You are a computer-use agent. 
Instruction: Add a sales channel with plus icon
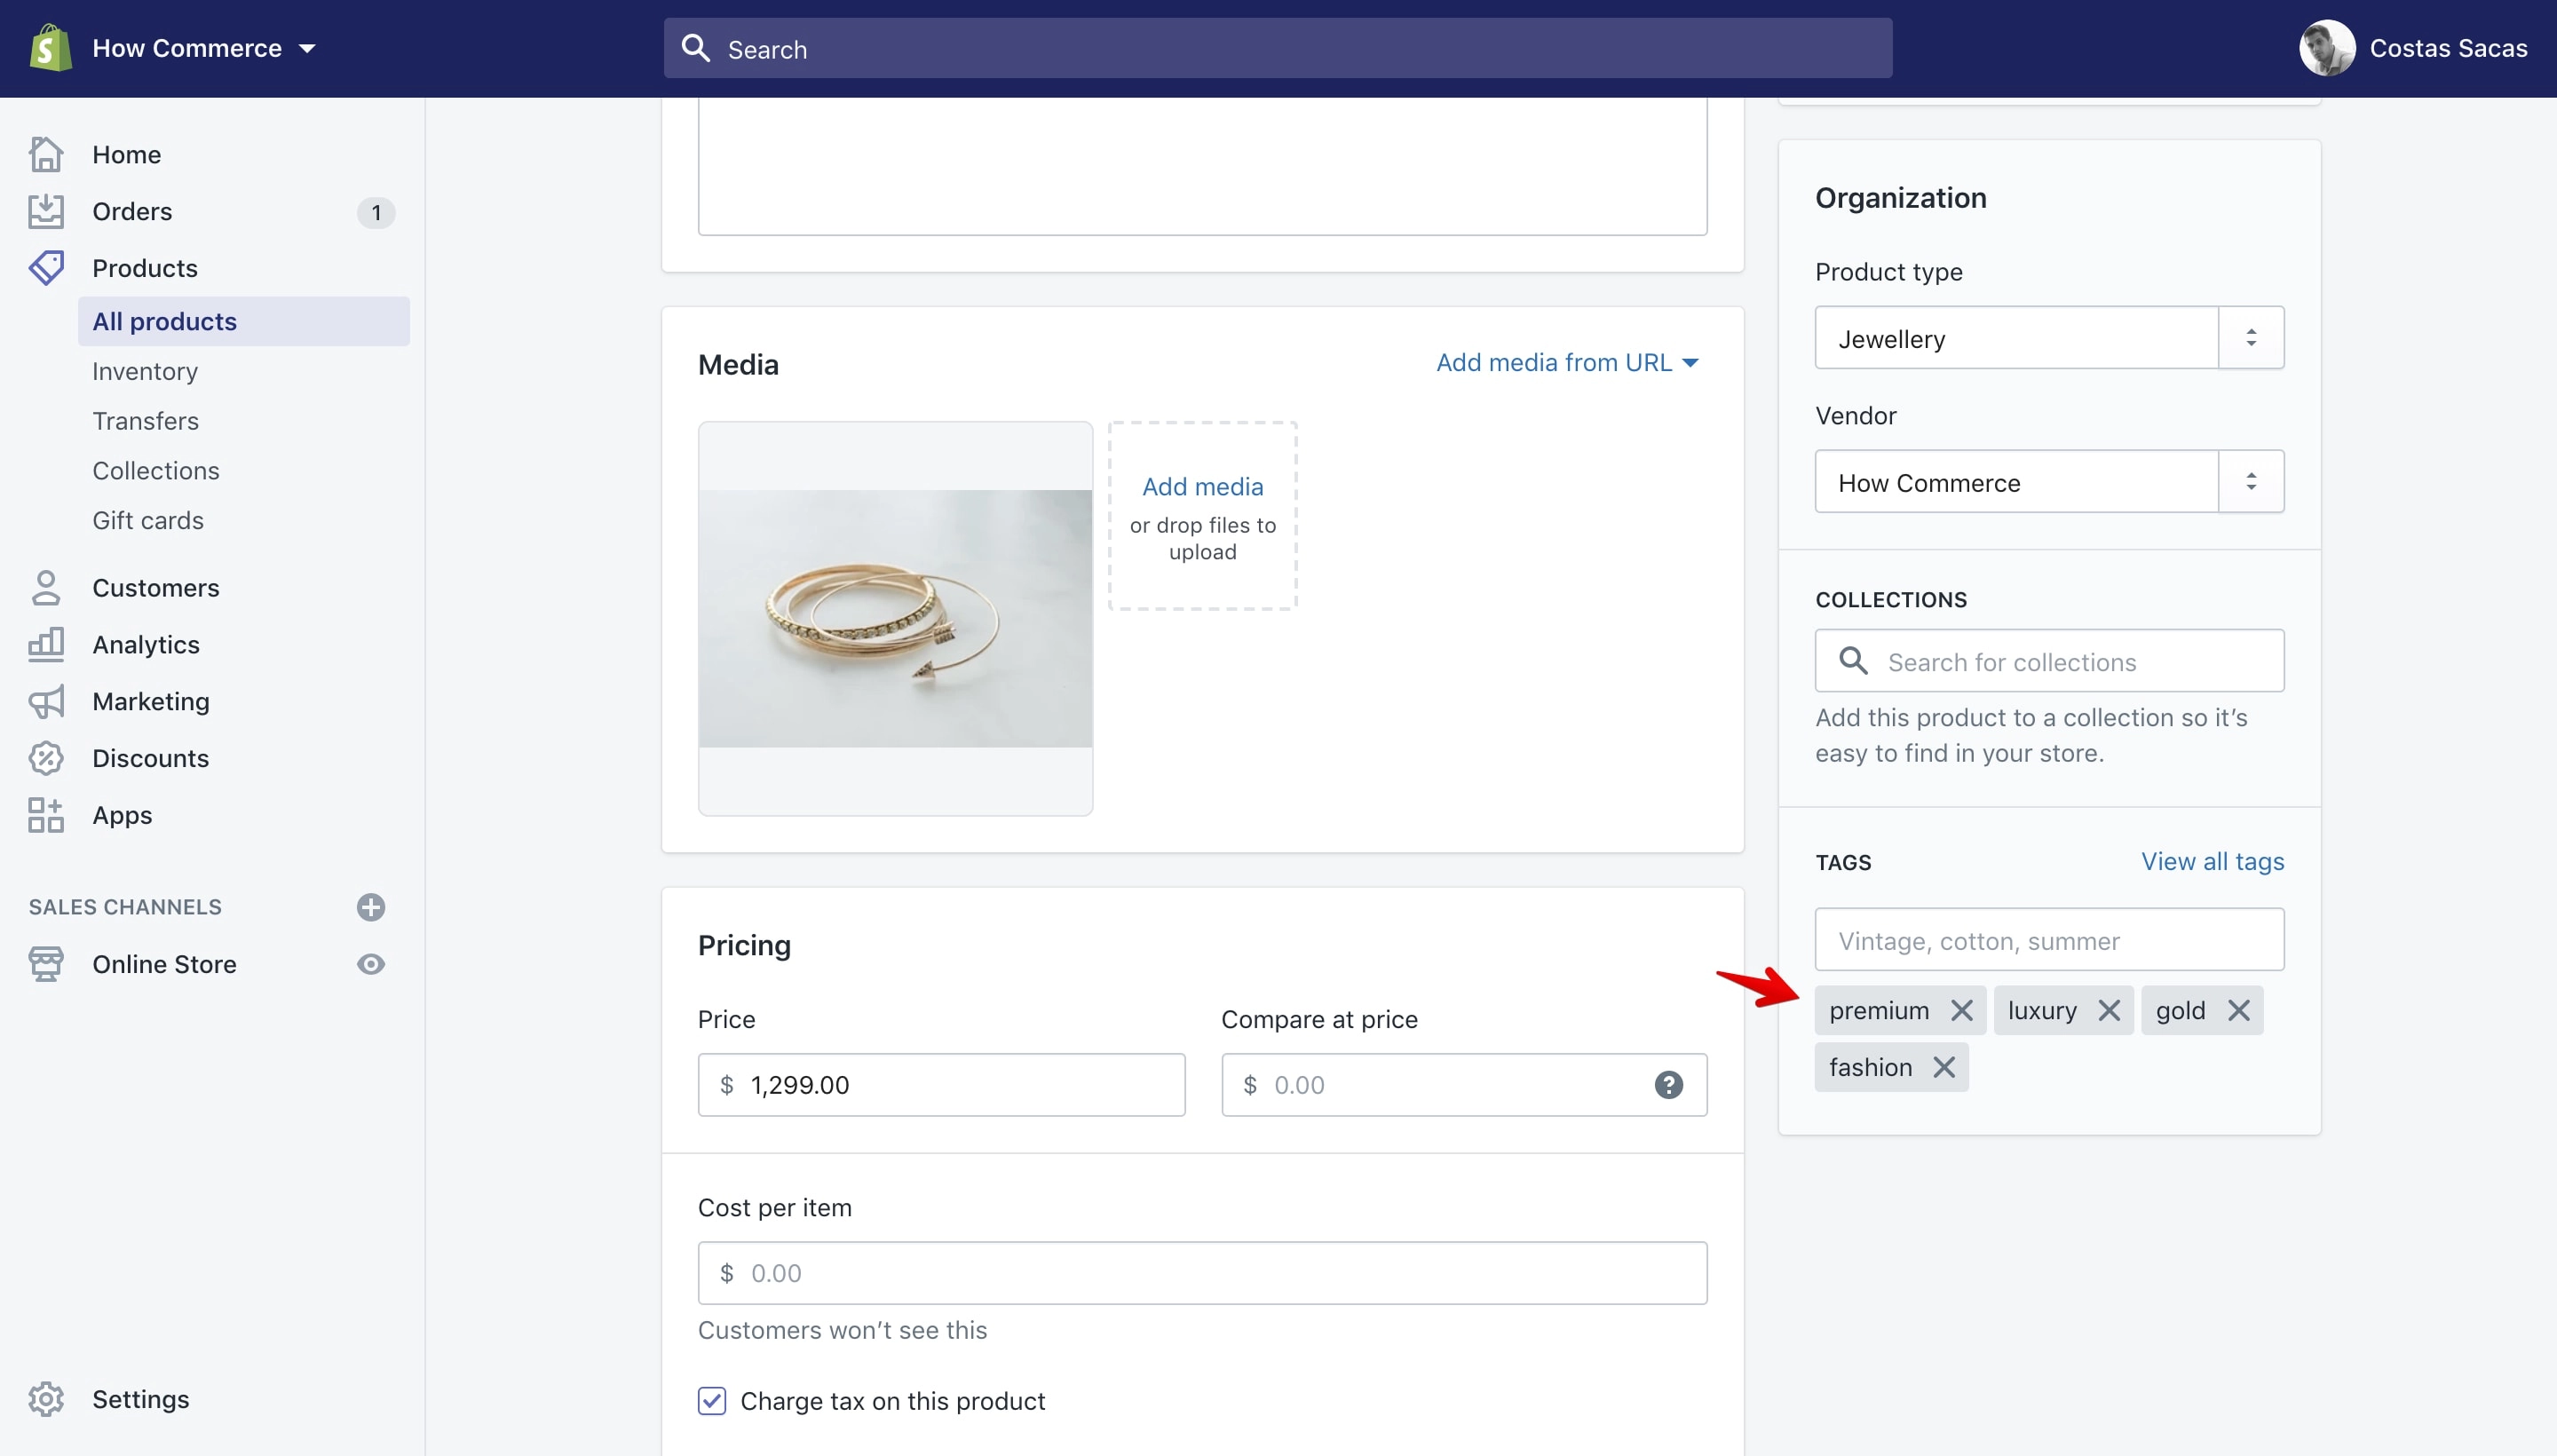coord(371,907)
